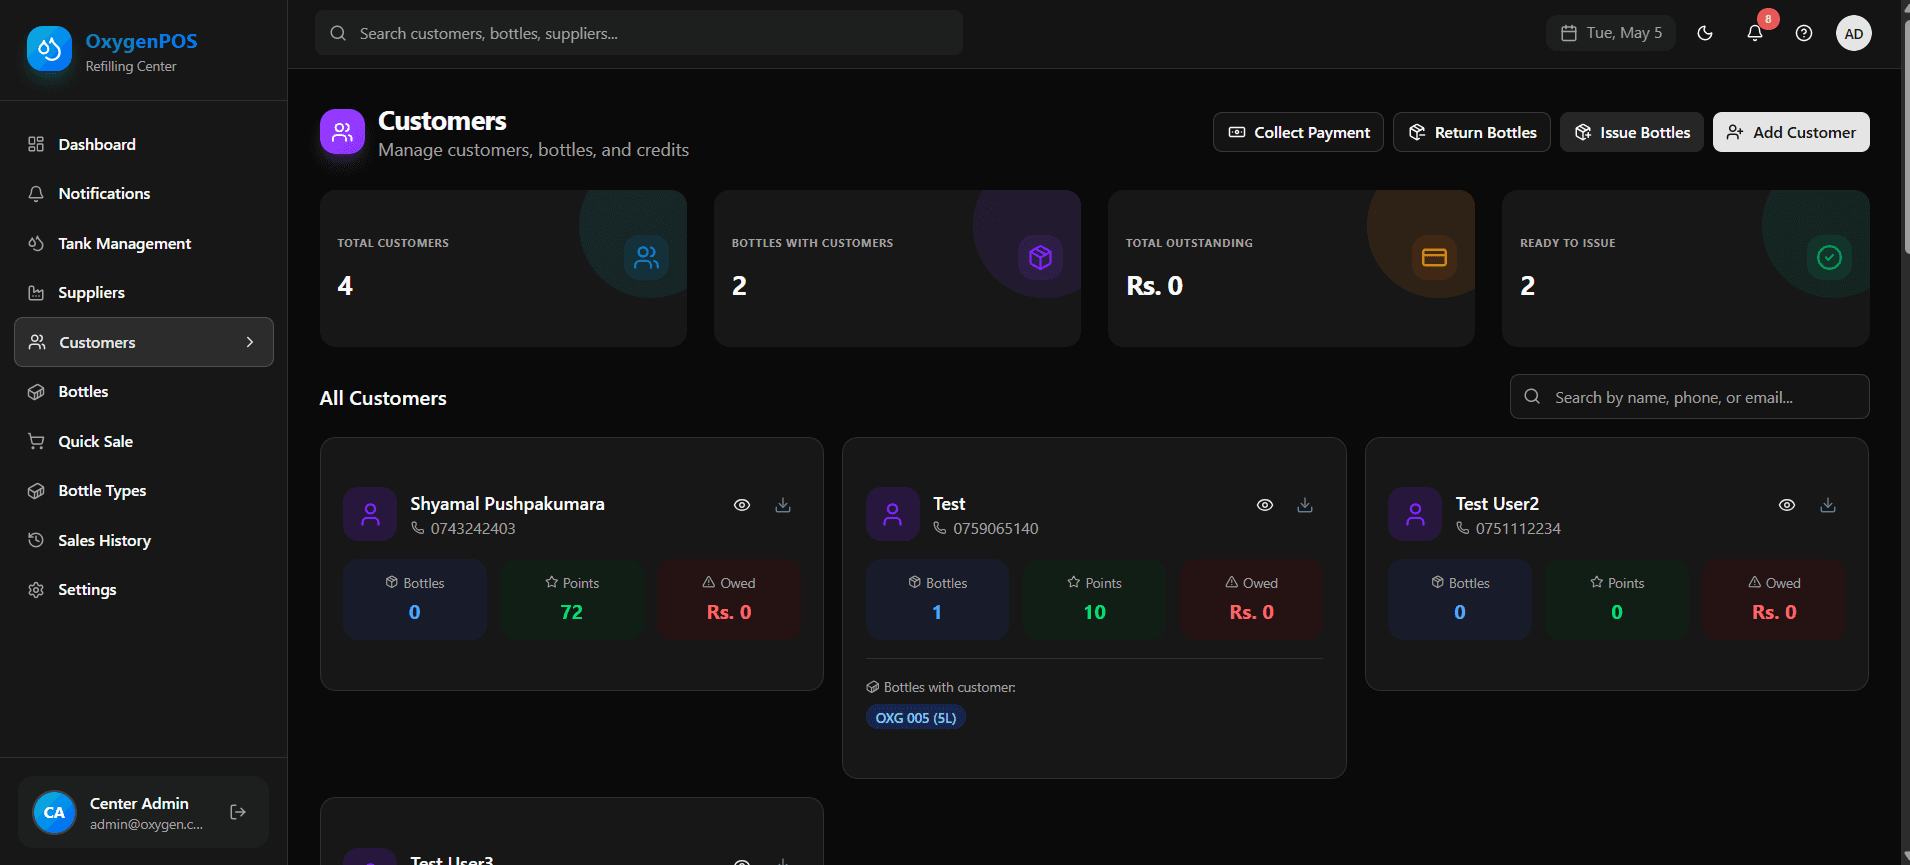Download Test customer's record
Viewport: 1910px width, 865px height.
pyautogui.click(x=1305, y=505)
